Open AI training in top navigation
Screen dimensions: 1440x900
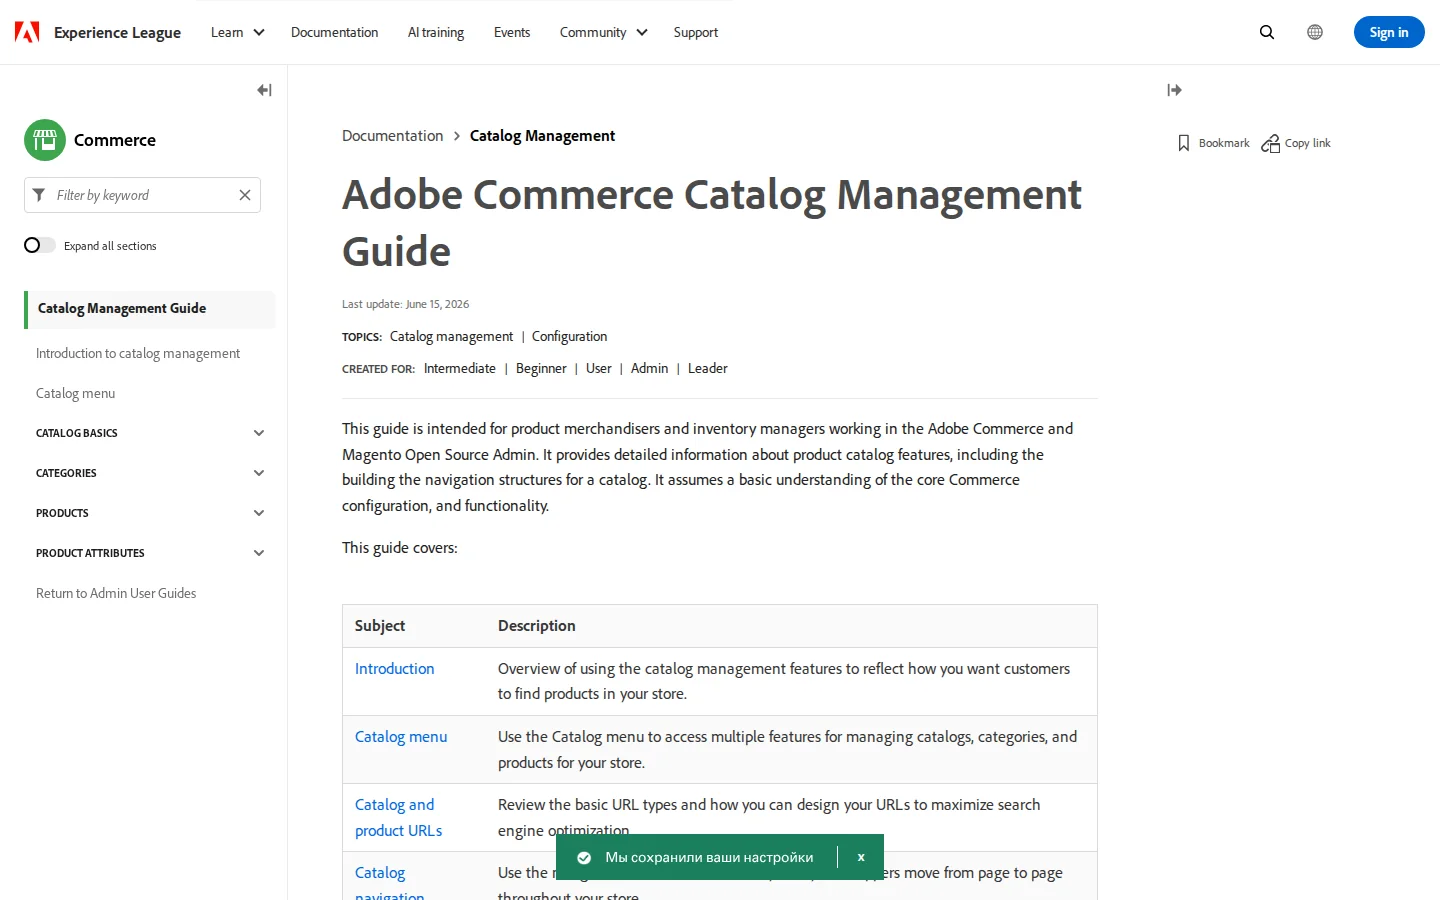pos(436,32)
